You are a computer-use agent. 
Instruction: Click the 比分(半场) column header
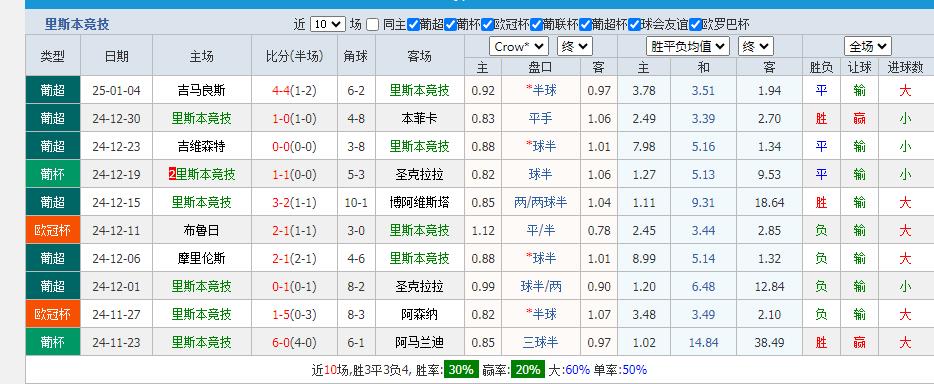[295, 56]
